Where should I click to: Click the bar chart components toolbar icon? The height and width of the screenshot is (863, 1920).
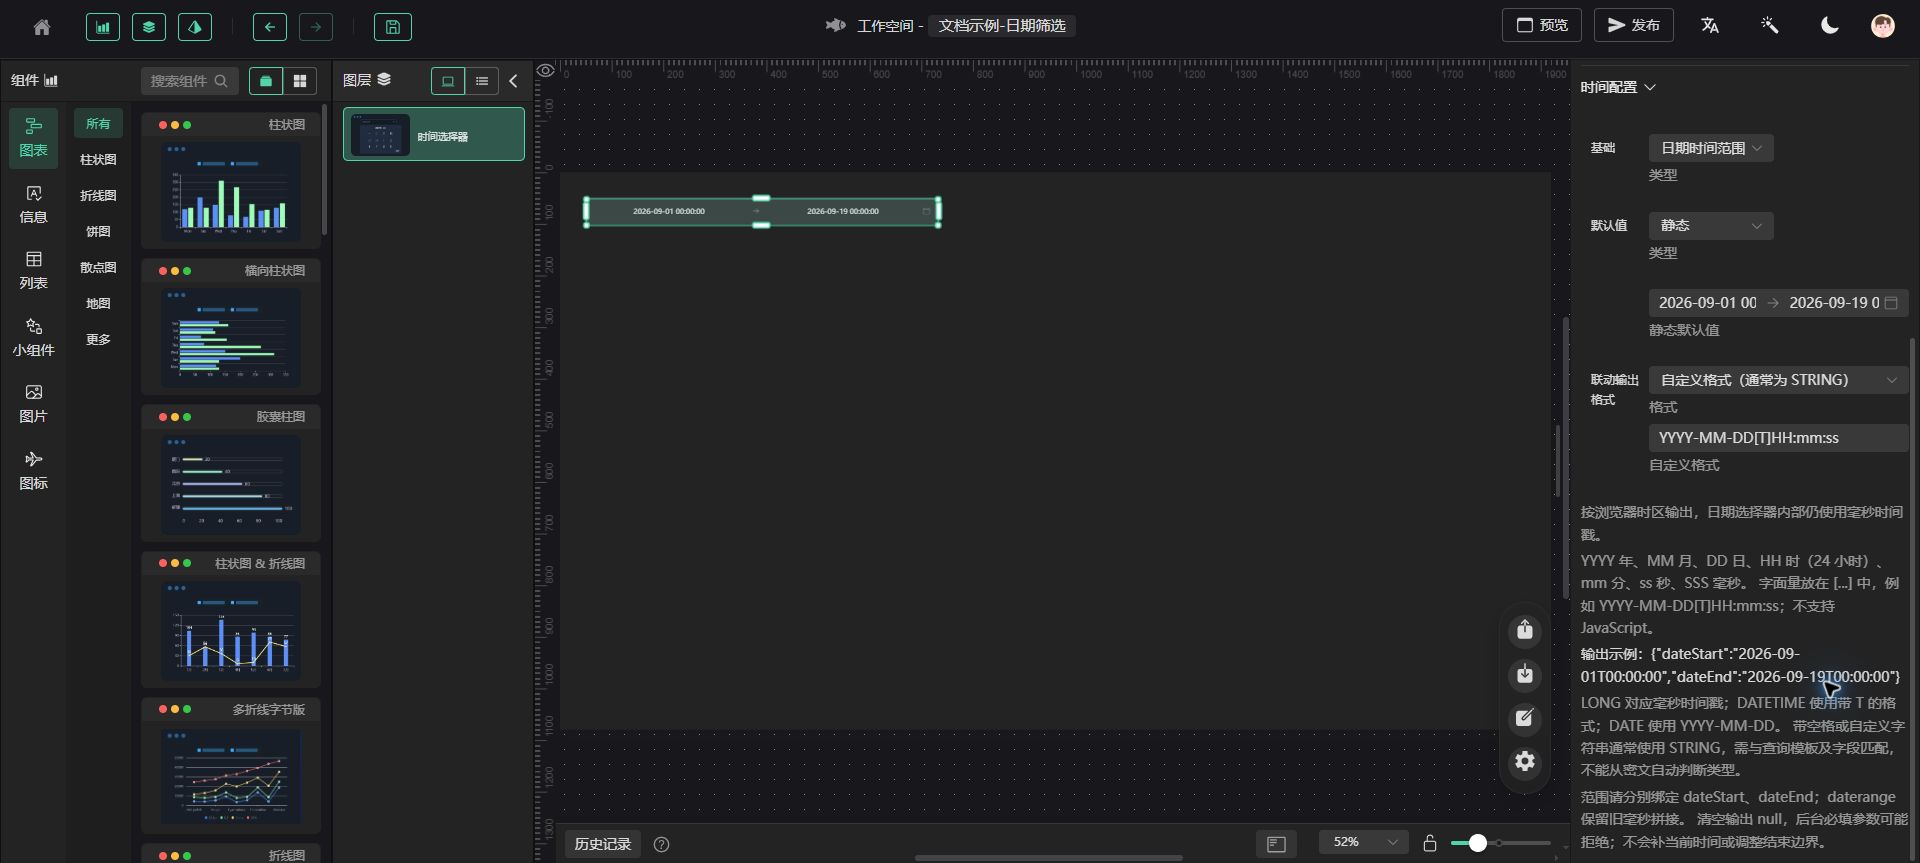click(103, 27)
